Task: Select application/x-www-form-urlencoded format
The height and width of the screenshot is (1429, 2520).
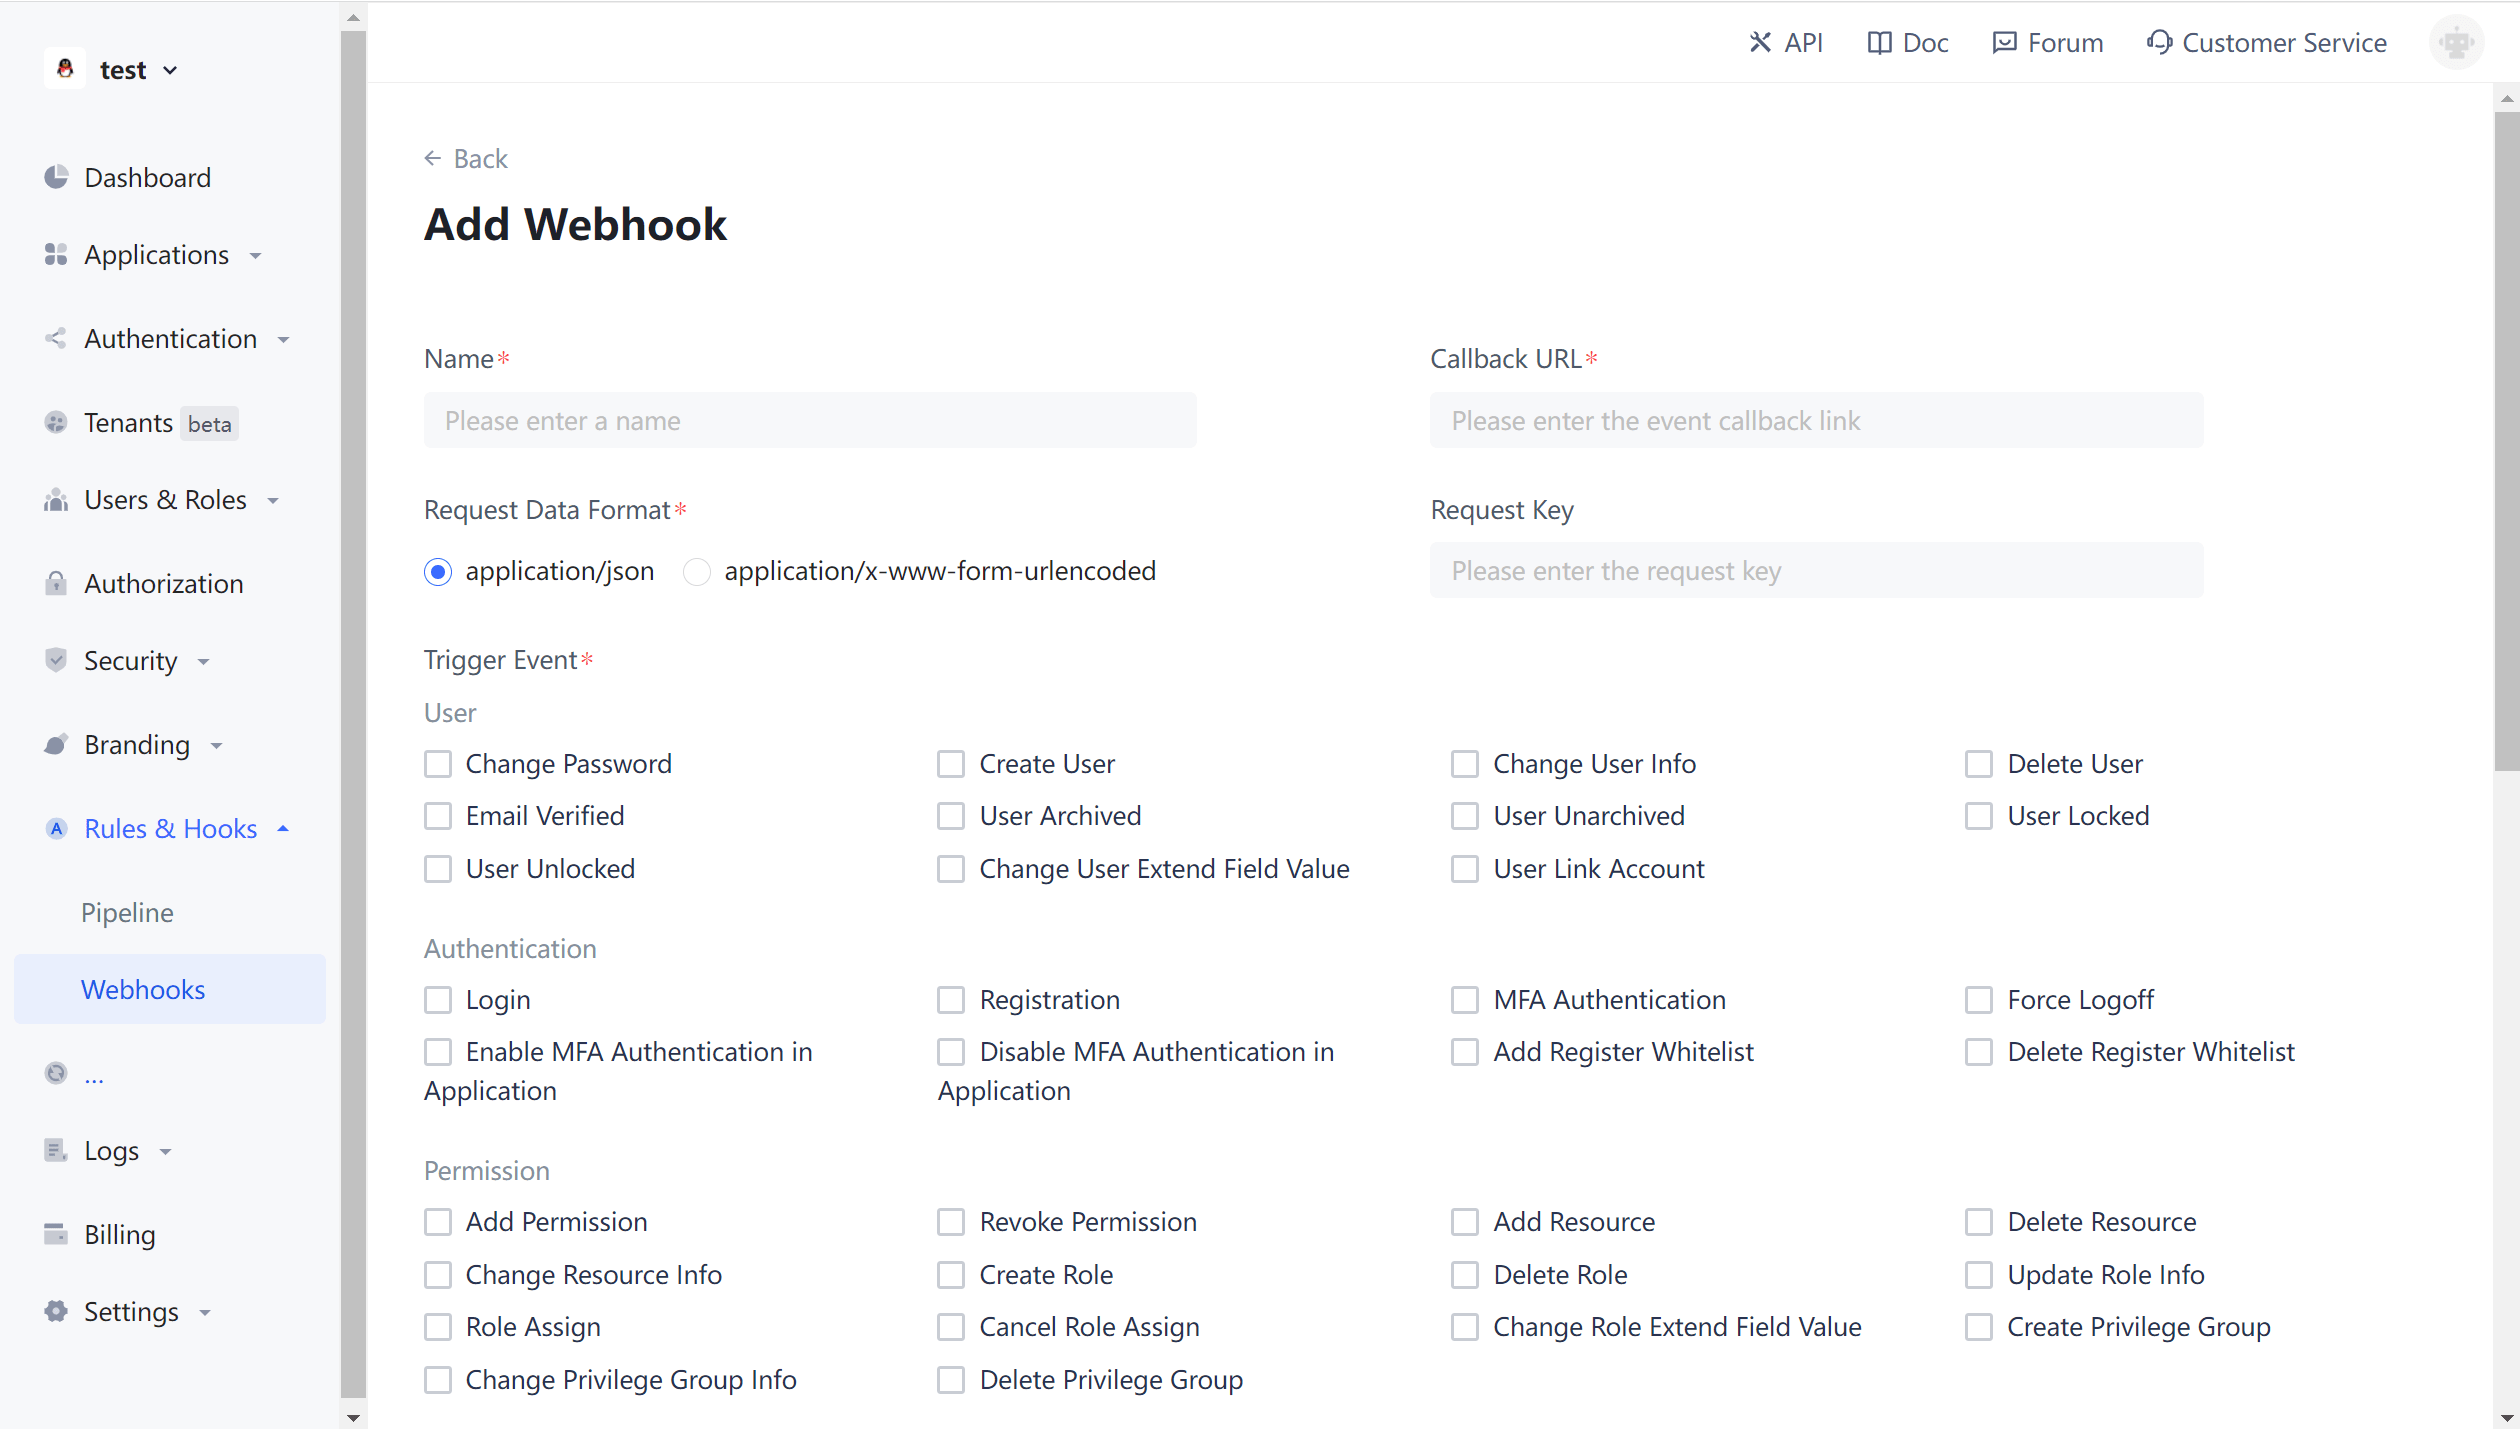Action: [x=697, y=571]
